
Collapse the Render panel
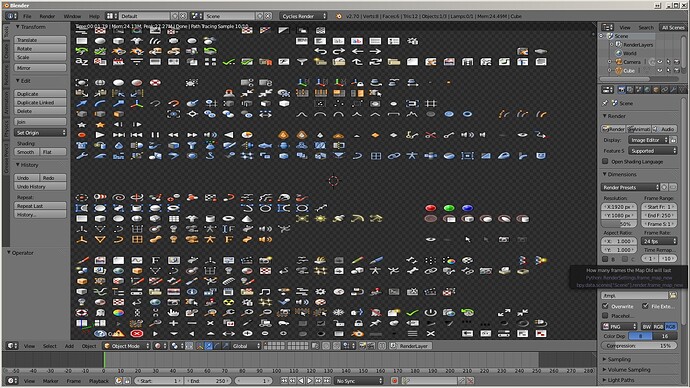606,116
